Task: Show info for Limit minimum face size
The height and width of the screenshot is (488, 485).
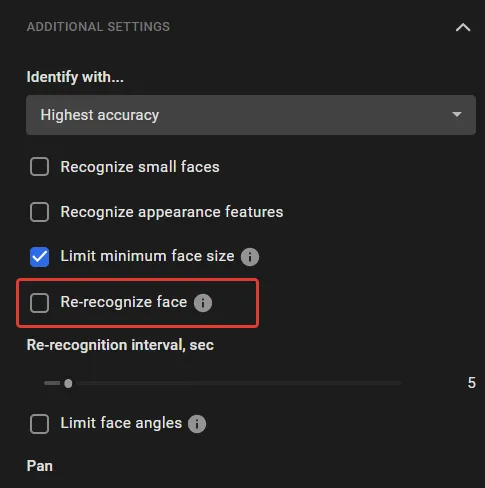Action: 250,257
